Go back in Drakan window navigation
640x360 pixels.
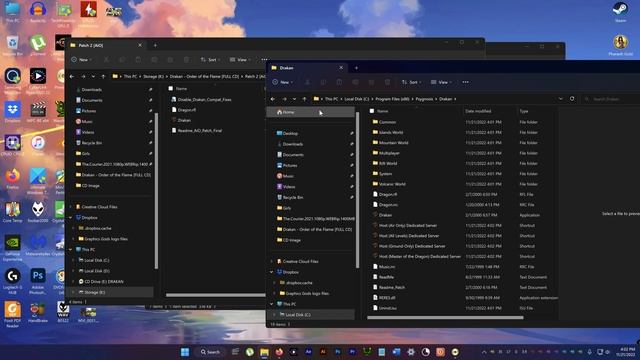point(273,99)
